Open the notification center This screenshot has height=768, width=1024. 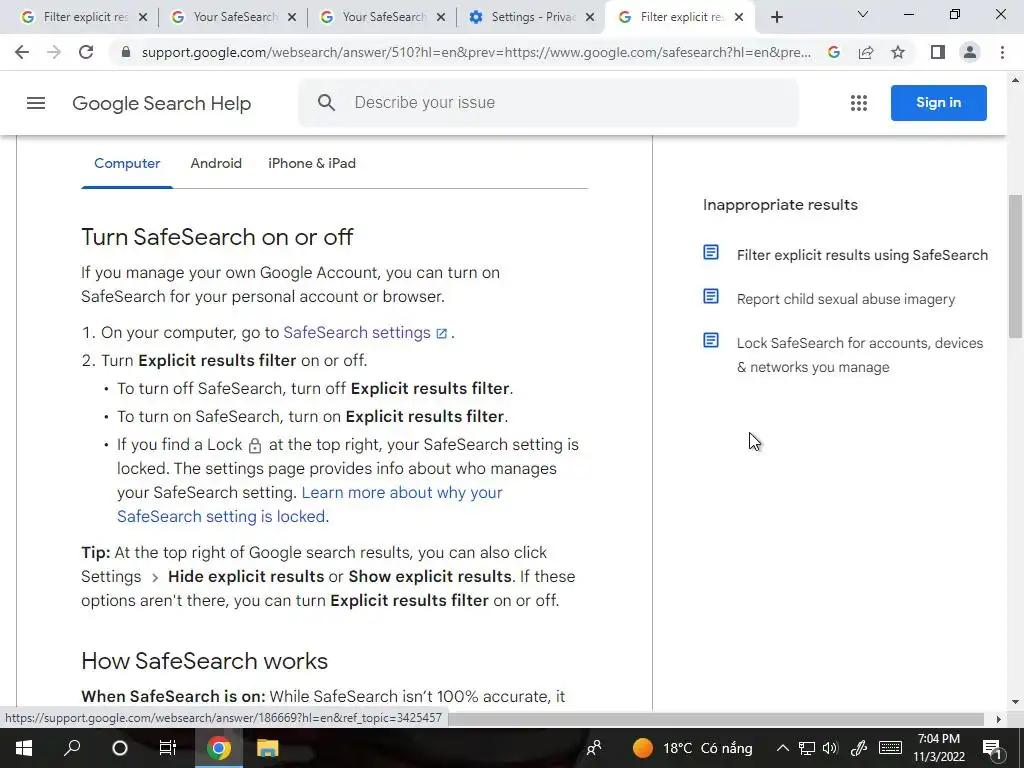click(992, 748)
